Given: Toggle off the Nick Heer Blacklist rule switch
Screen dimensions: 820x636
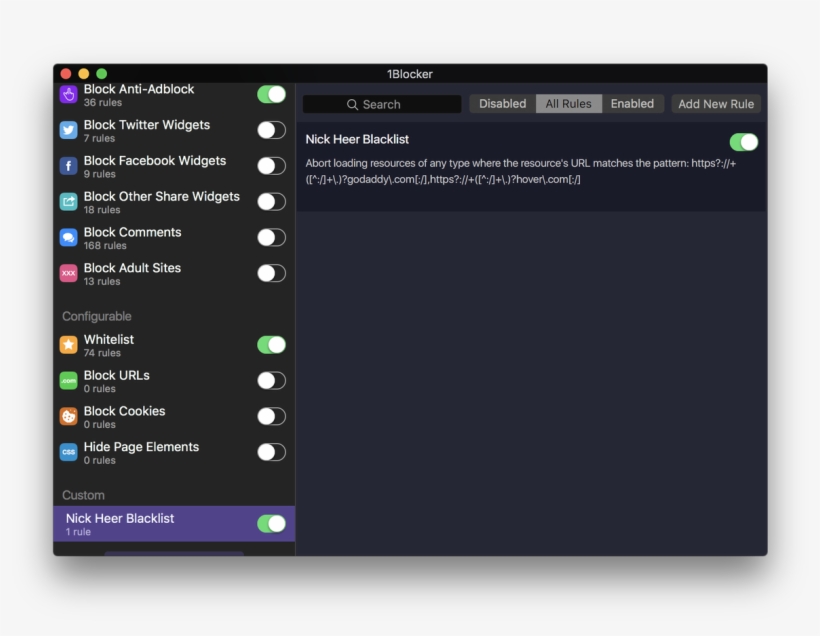Looking at the screenshot, I should click(x=744, y=142).
